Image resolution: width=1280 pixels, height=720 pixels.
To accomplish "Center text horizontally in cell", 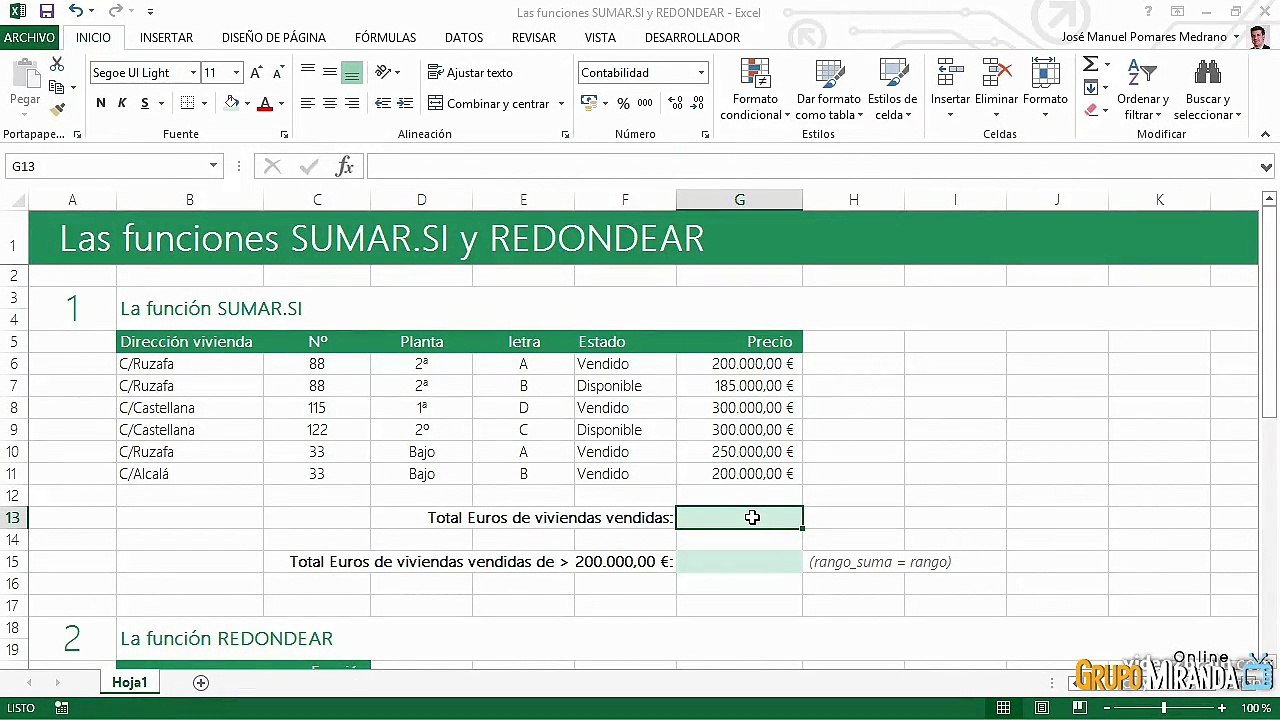I will click(x=329, y=103).
